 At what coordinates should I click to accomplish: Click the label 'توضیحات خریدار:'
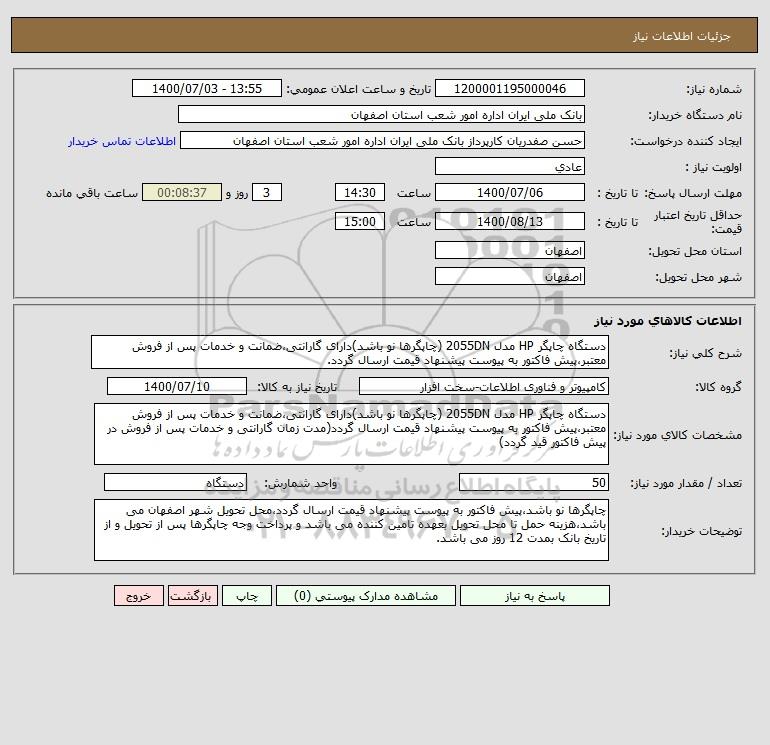click(x=702, y=531)
